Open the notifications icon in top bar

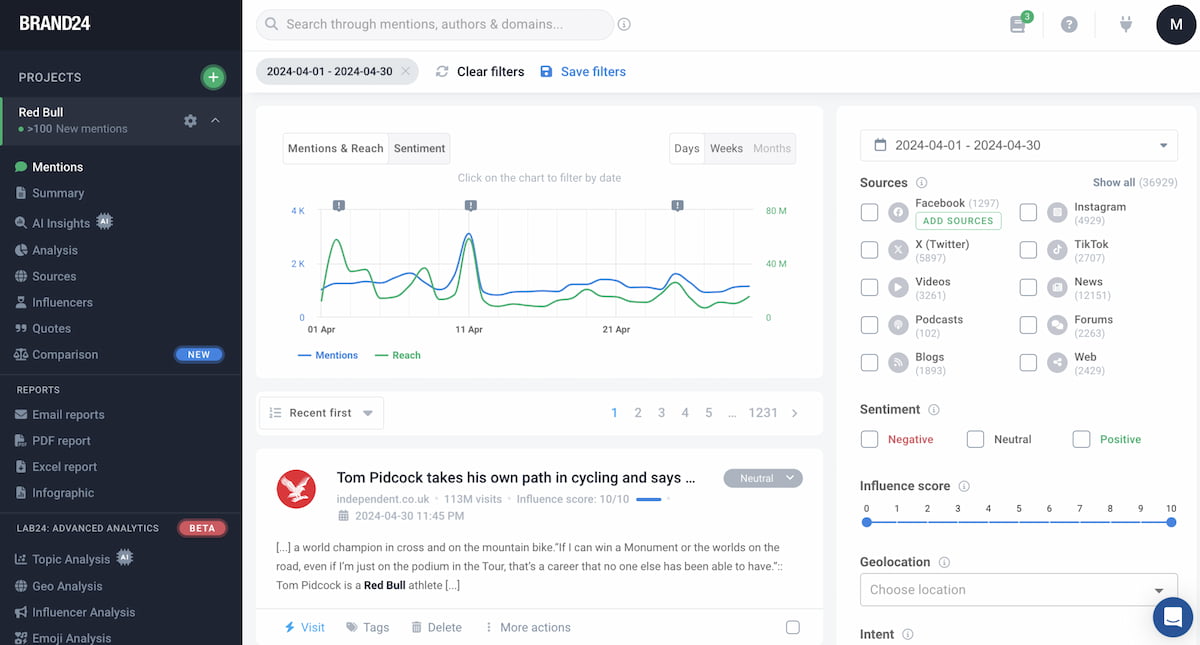click(1016, 23)
